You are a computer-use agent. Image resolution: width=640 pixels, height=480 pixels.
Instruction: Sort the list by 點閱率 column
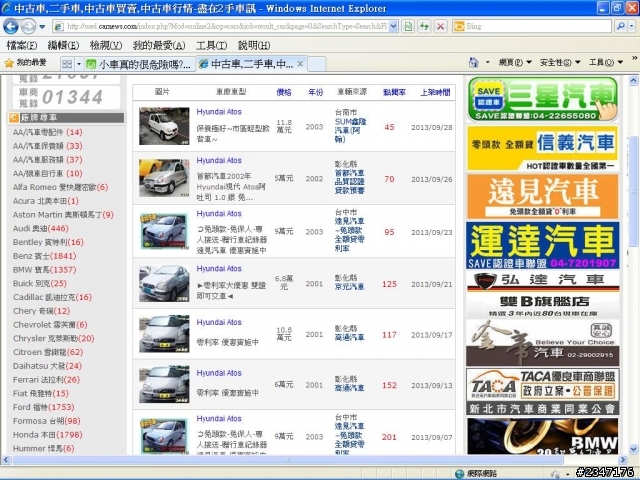coord(394,92)
